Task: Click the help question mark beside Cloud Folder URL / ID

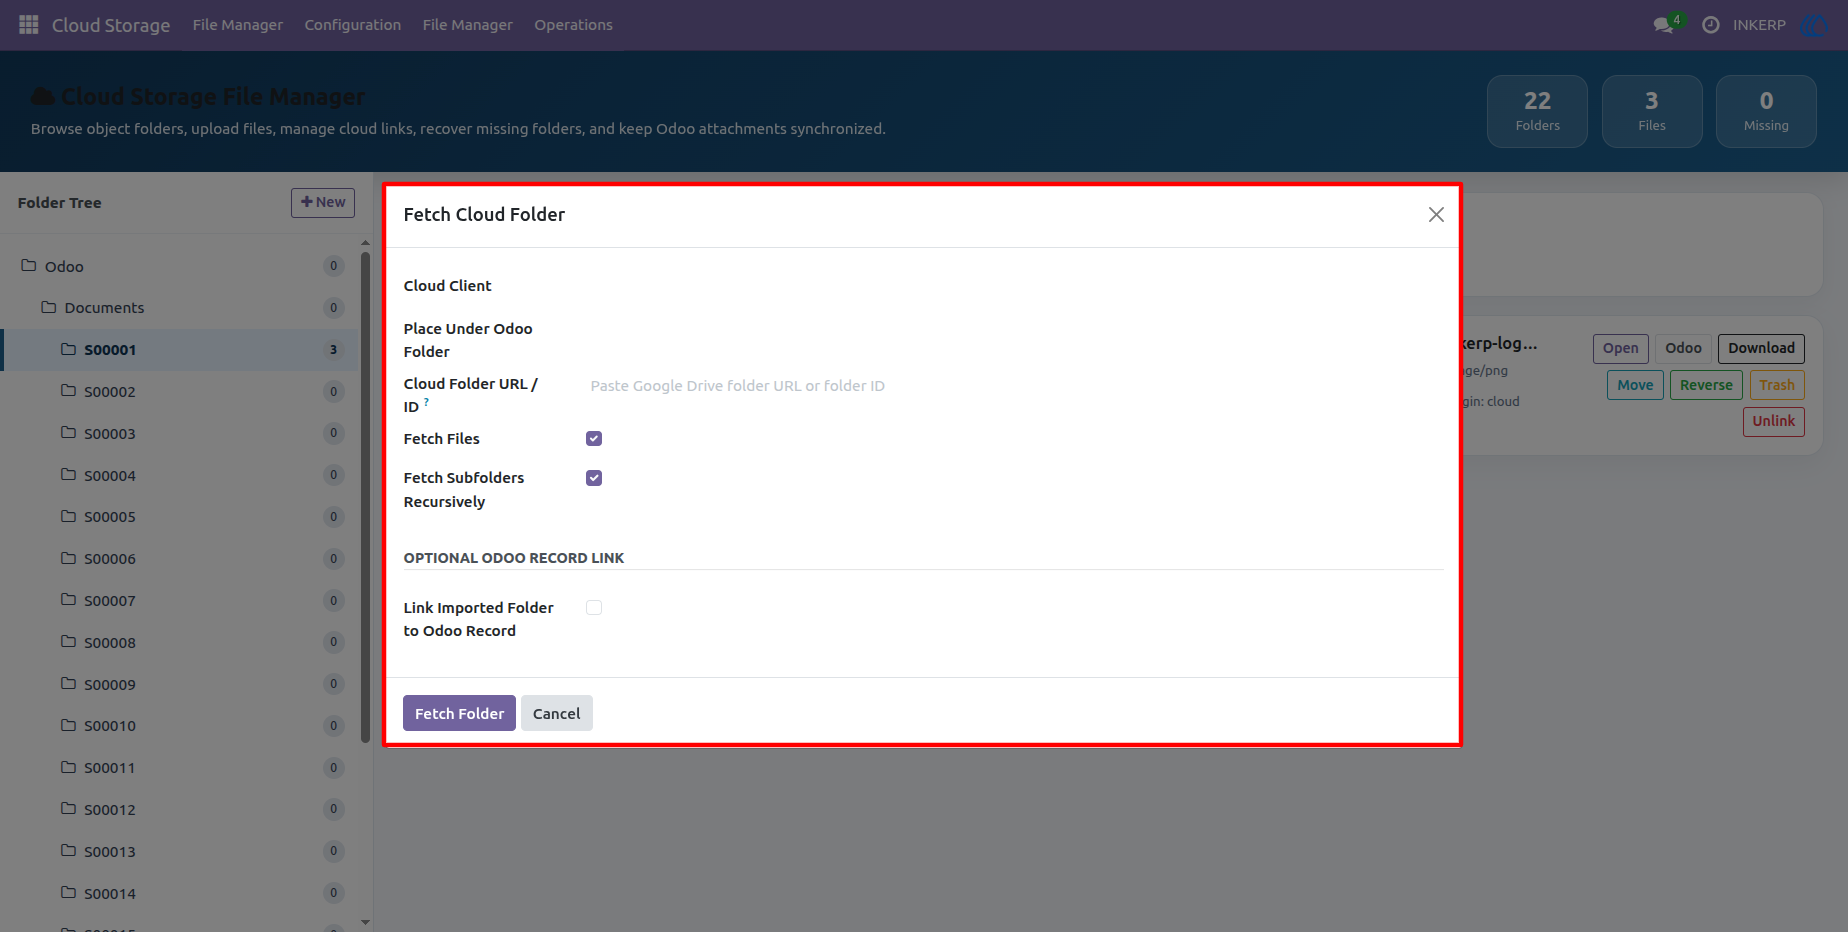Action: coord(426,401)
